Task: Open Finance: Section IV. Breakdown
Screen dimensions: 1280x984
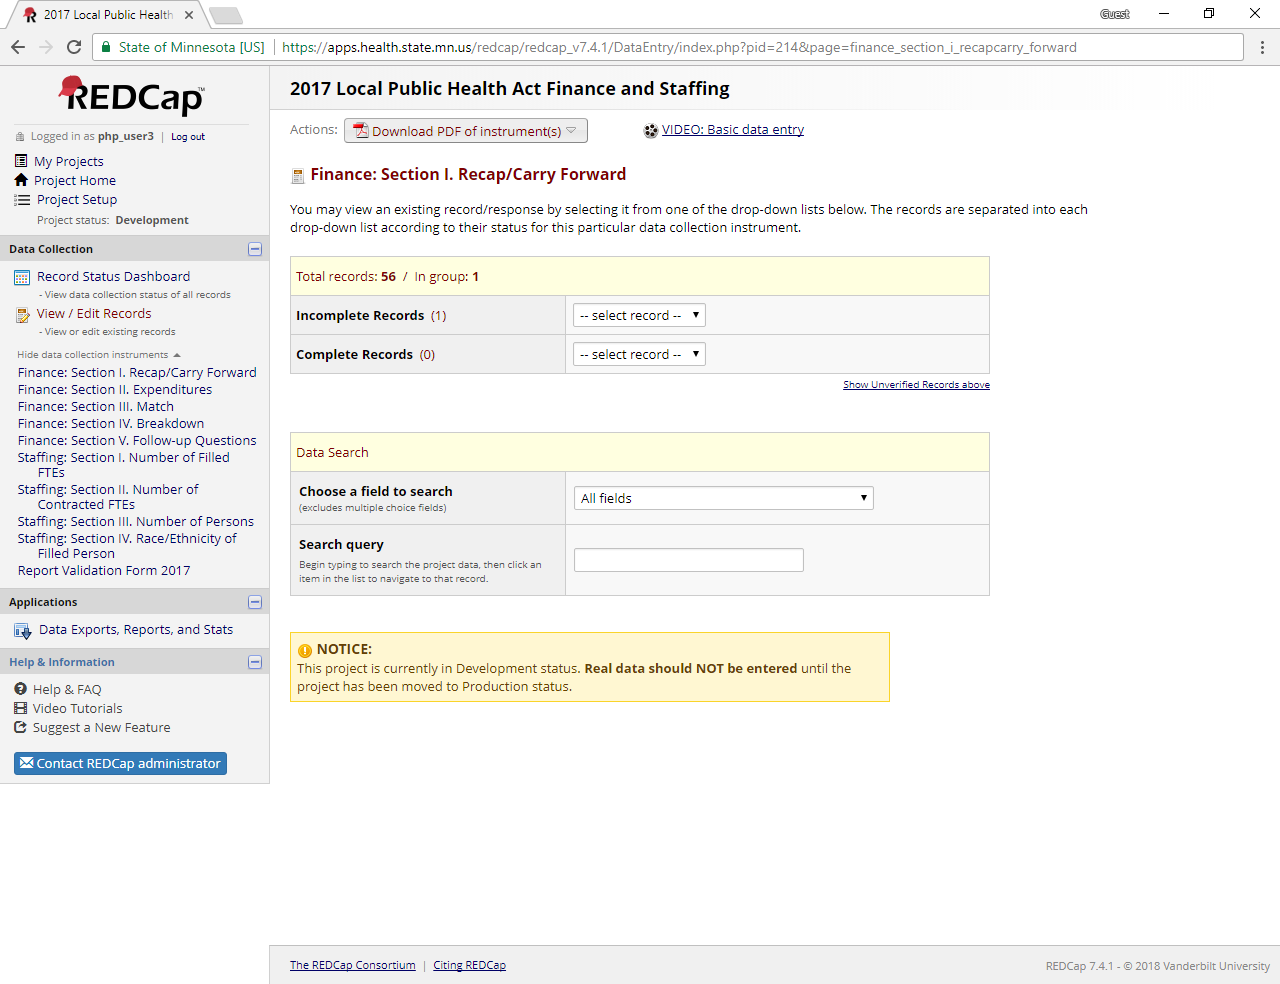Action: 111,423
